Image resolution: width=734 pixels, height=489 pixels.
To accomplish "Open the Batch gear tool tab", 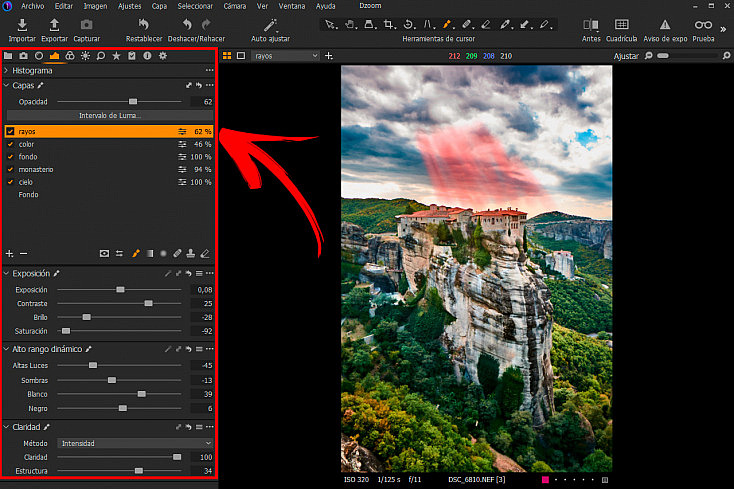I will pos(162,56).
